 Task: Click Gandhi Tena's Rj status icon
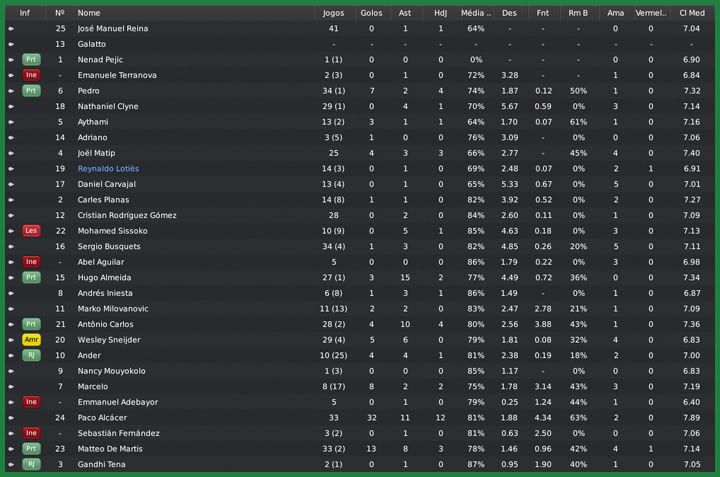[x=31, y=464]
